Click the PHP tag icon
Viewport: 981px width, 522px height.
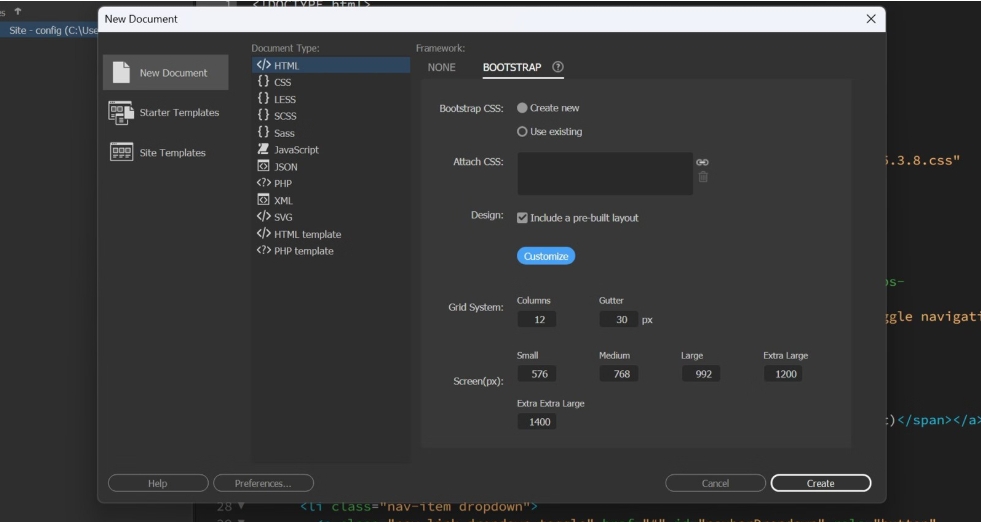pyautogui.click(x=263, y=183)
